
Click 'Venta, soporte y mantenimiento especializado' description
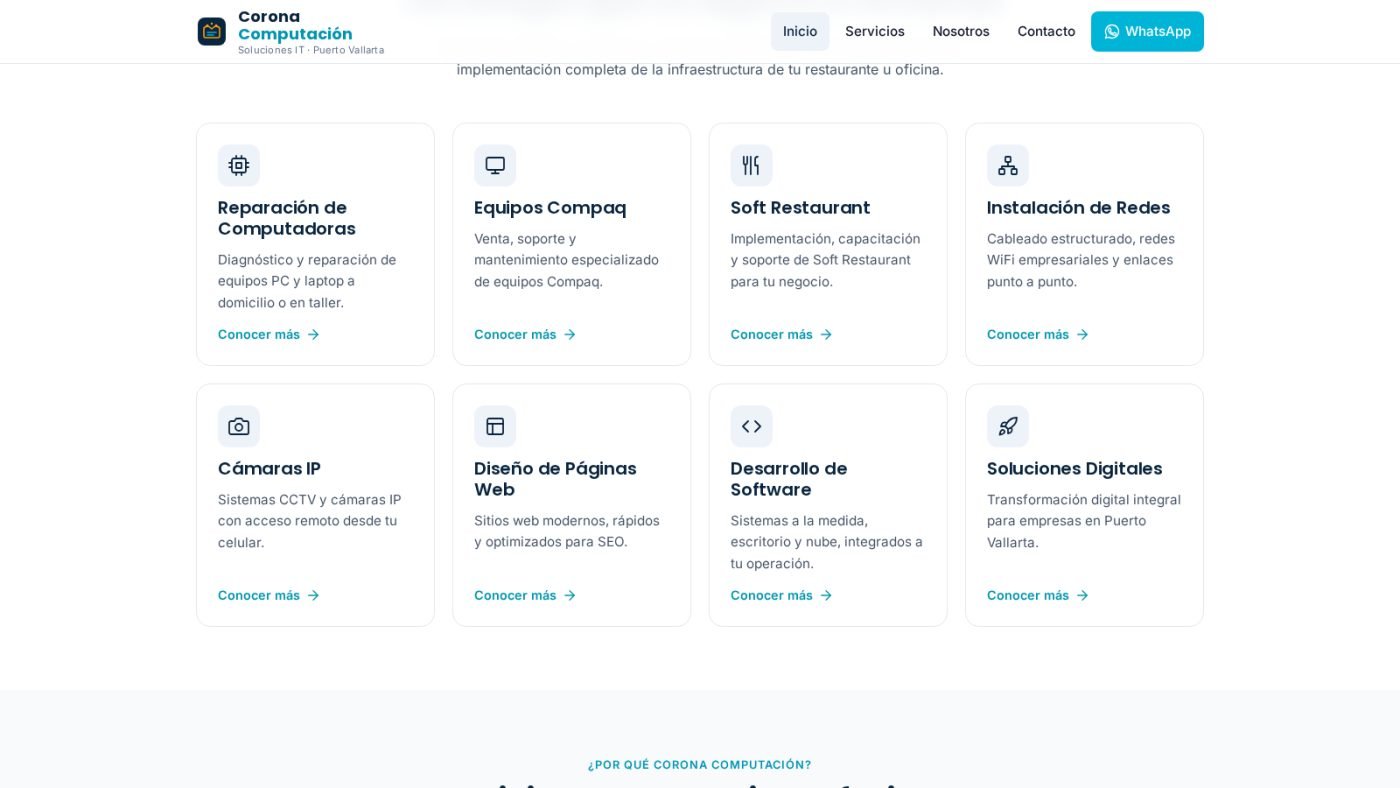[566, 260]
